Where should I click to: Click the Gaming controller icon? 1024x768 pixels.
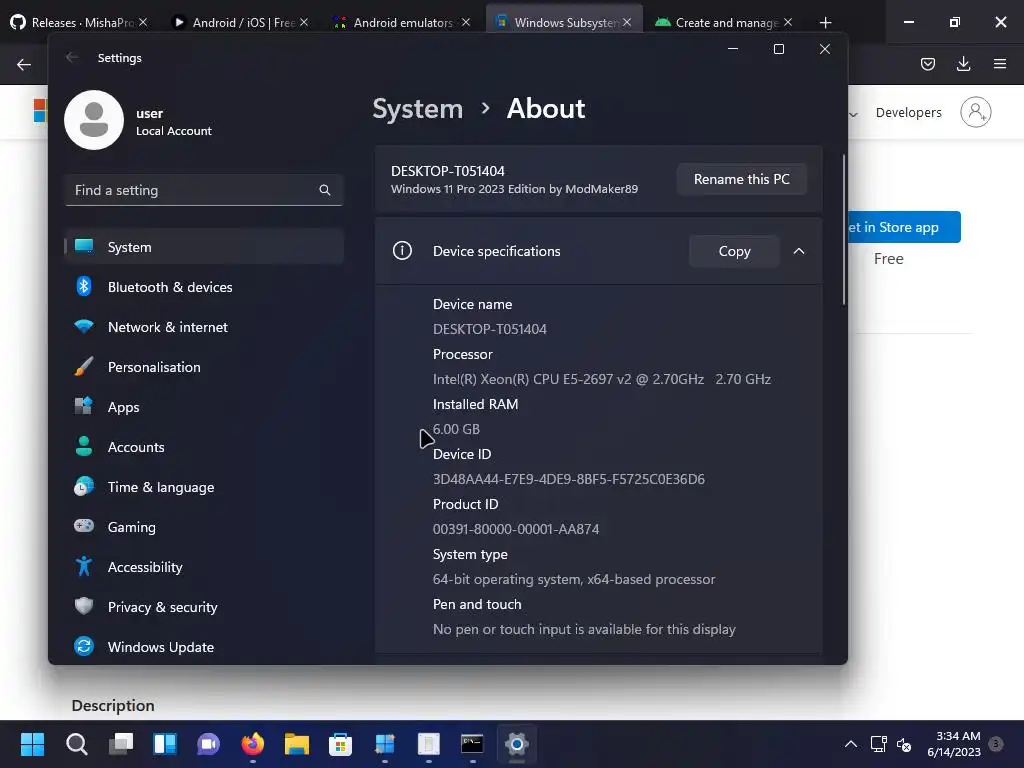(84, 526)
